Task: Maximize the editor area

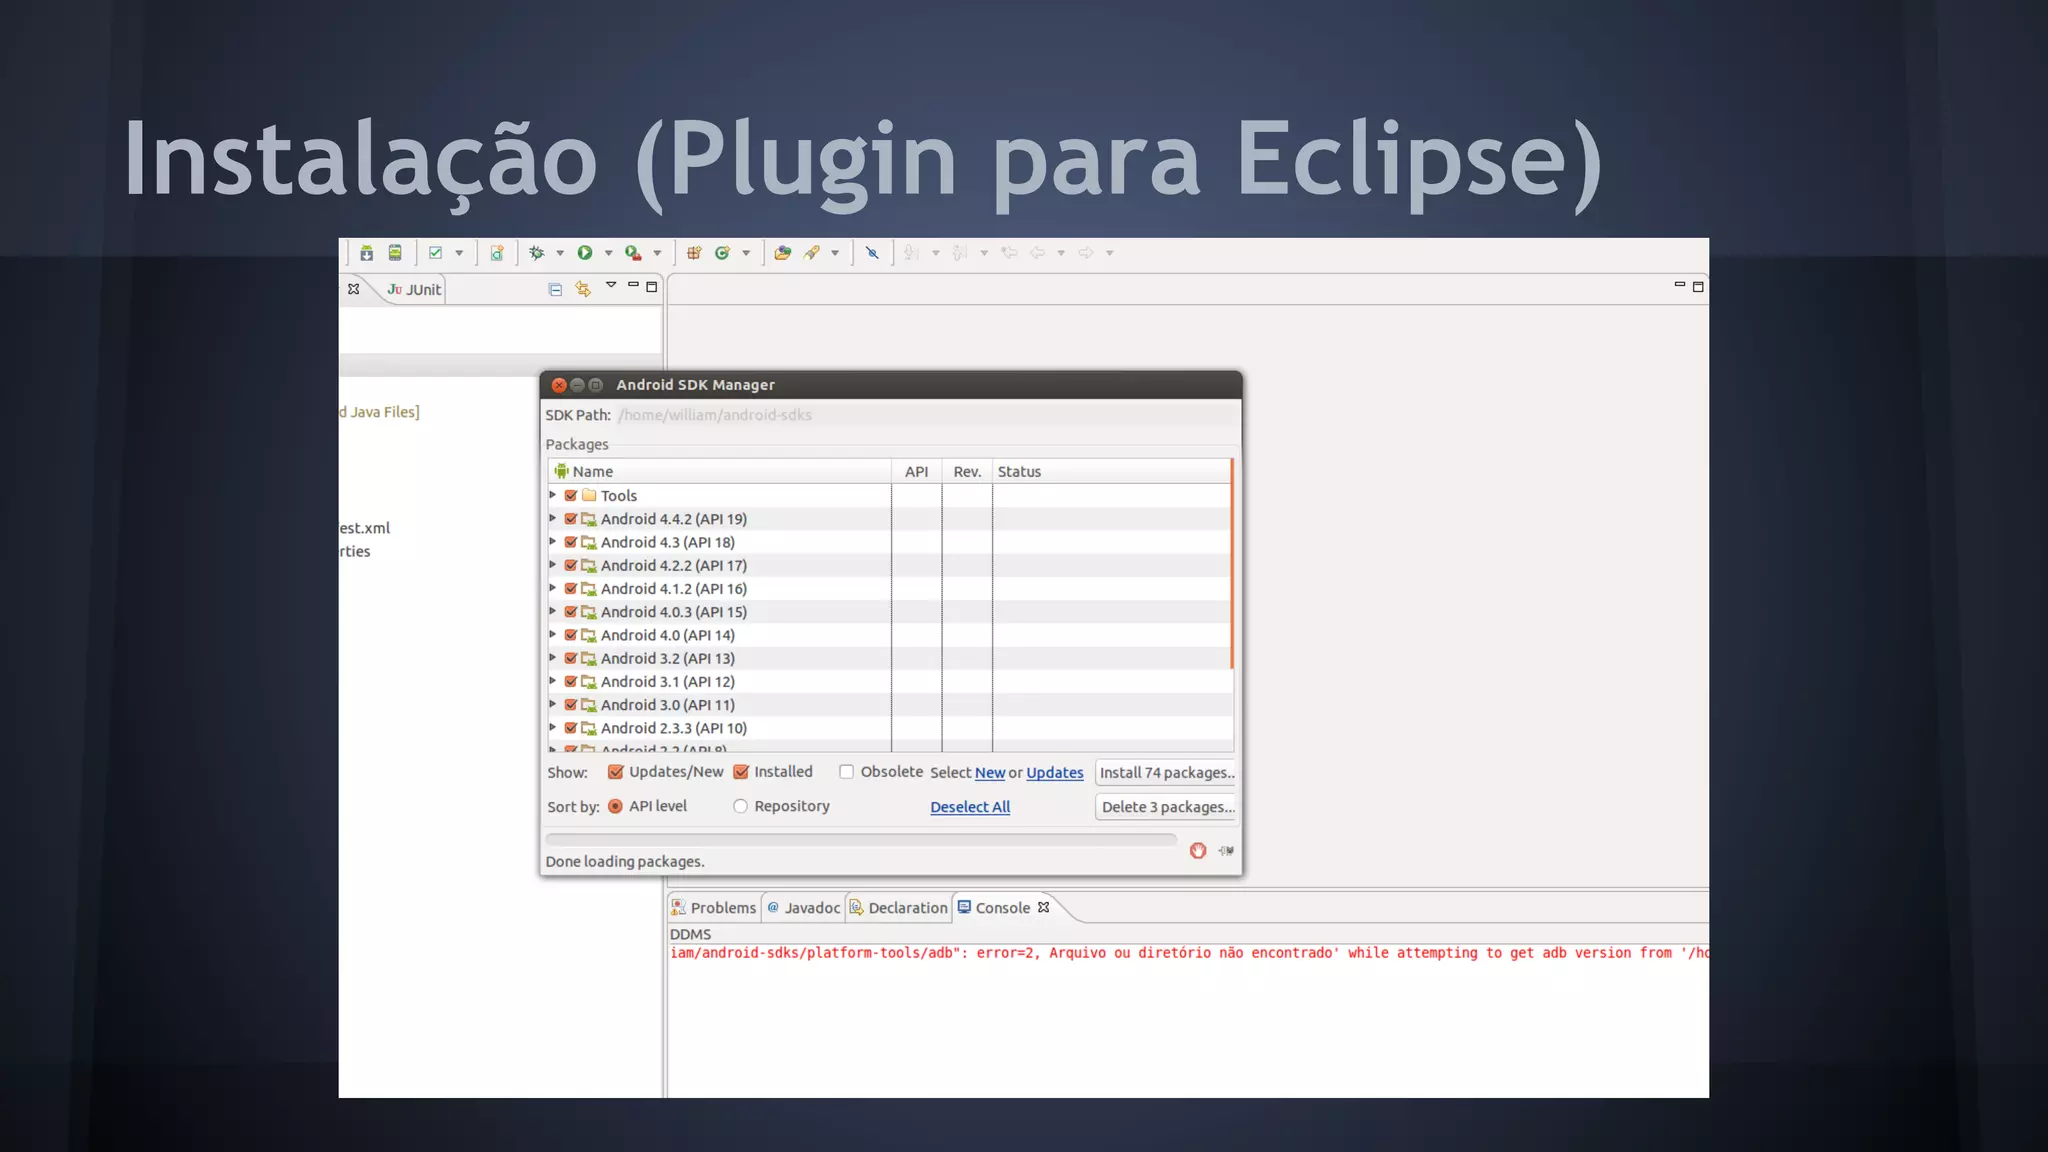Action: [1698, 287]
